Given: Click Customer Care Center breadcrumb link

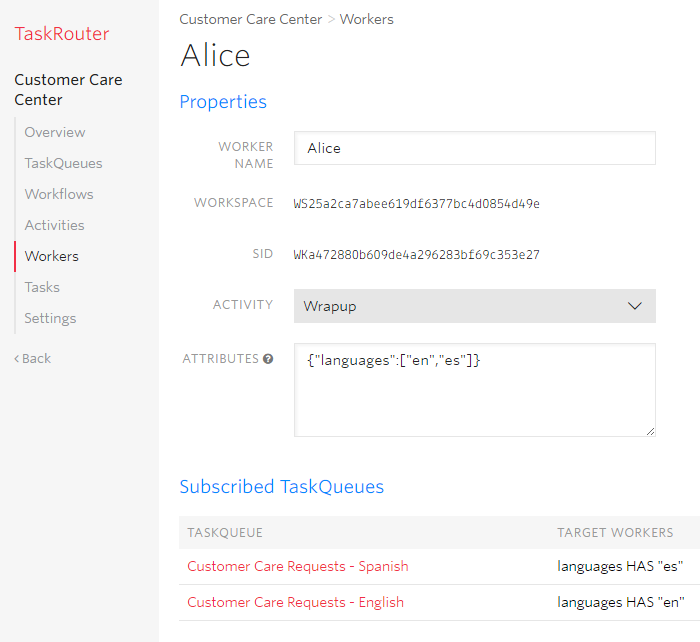Looking at the screenshot, I should coord(250,19).
